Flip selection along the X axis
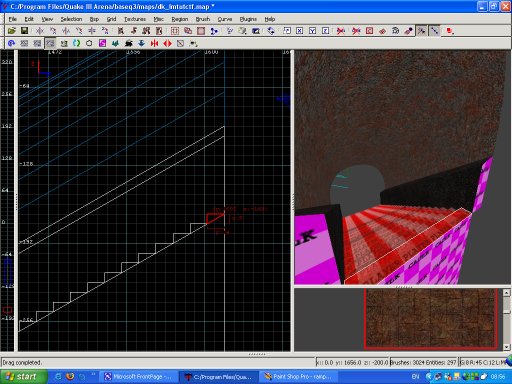This screenshot has height=384, width=512. (40, 31)
